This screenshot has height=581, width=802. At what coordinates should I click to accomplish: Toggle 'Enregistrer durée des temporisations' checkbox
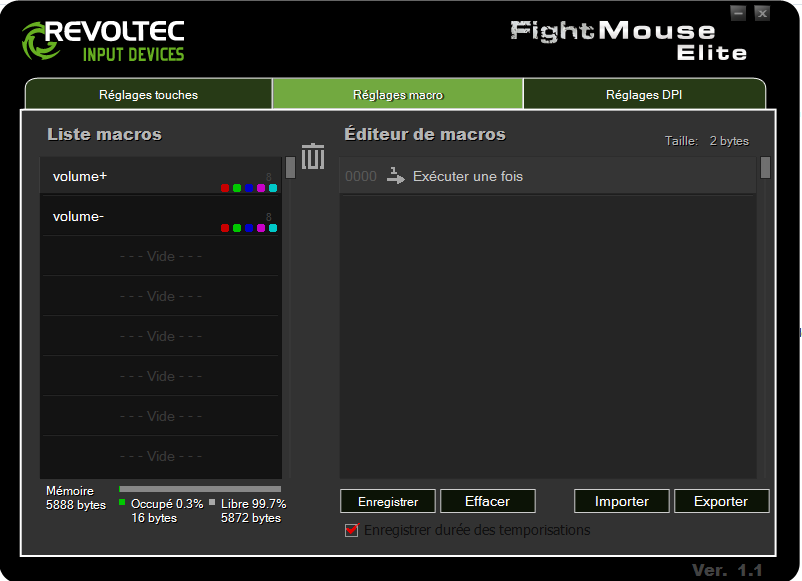(351, 530)
